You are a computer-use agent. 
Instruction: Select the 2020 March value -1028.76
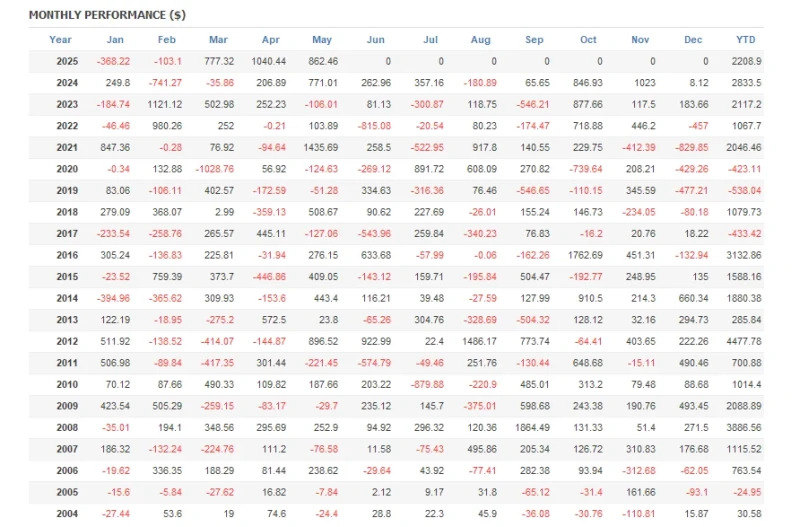[x=214, y=169]
